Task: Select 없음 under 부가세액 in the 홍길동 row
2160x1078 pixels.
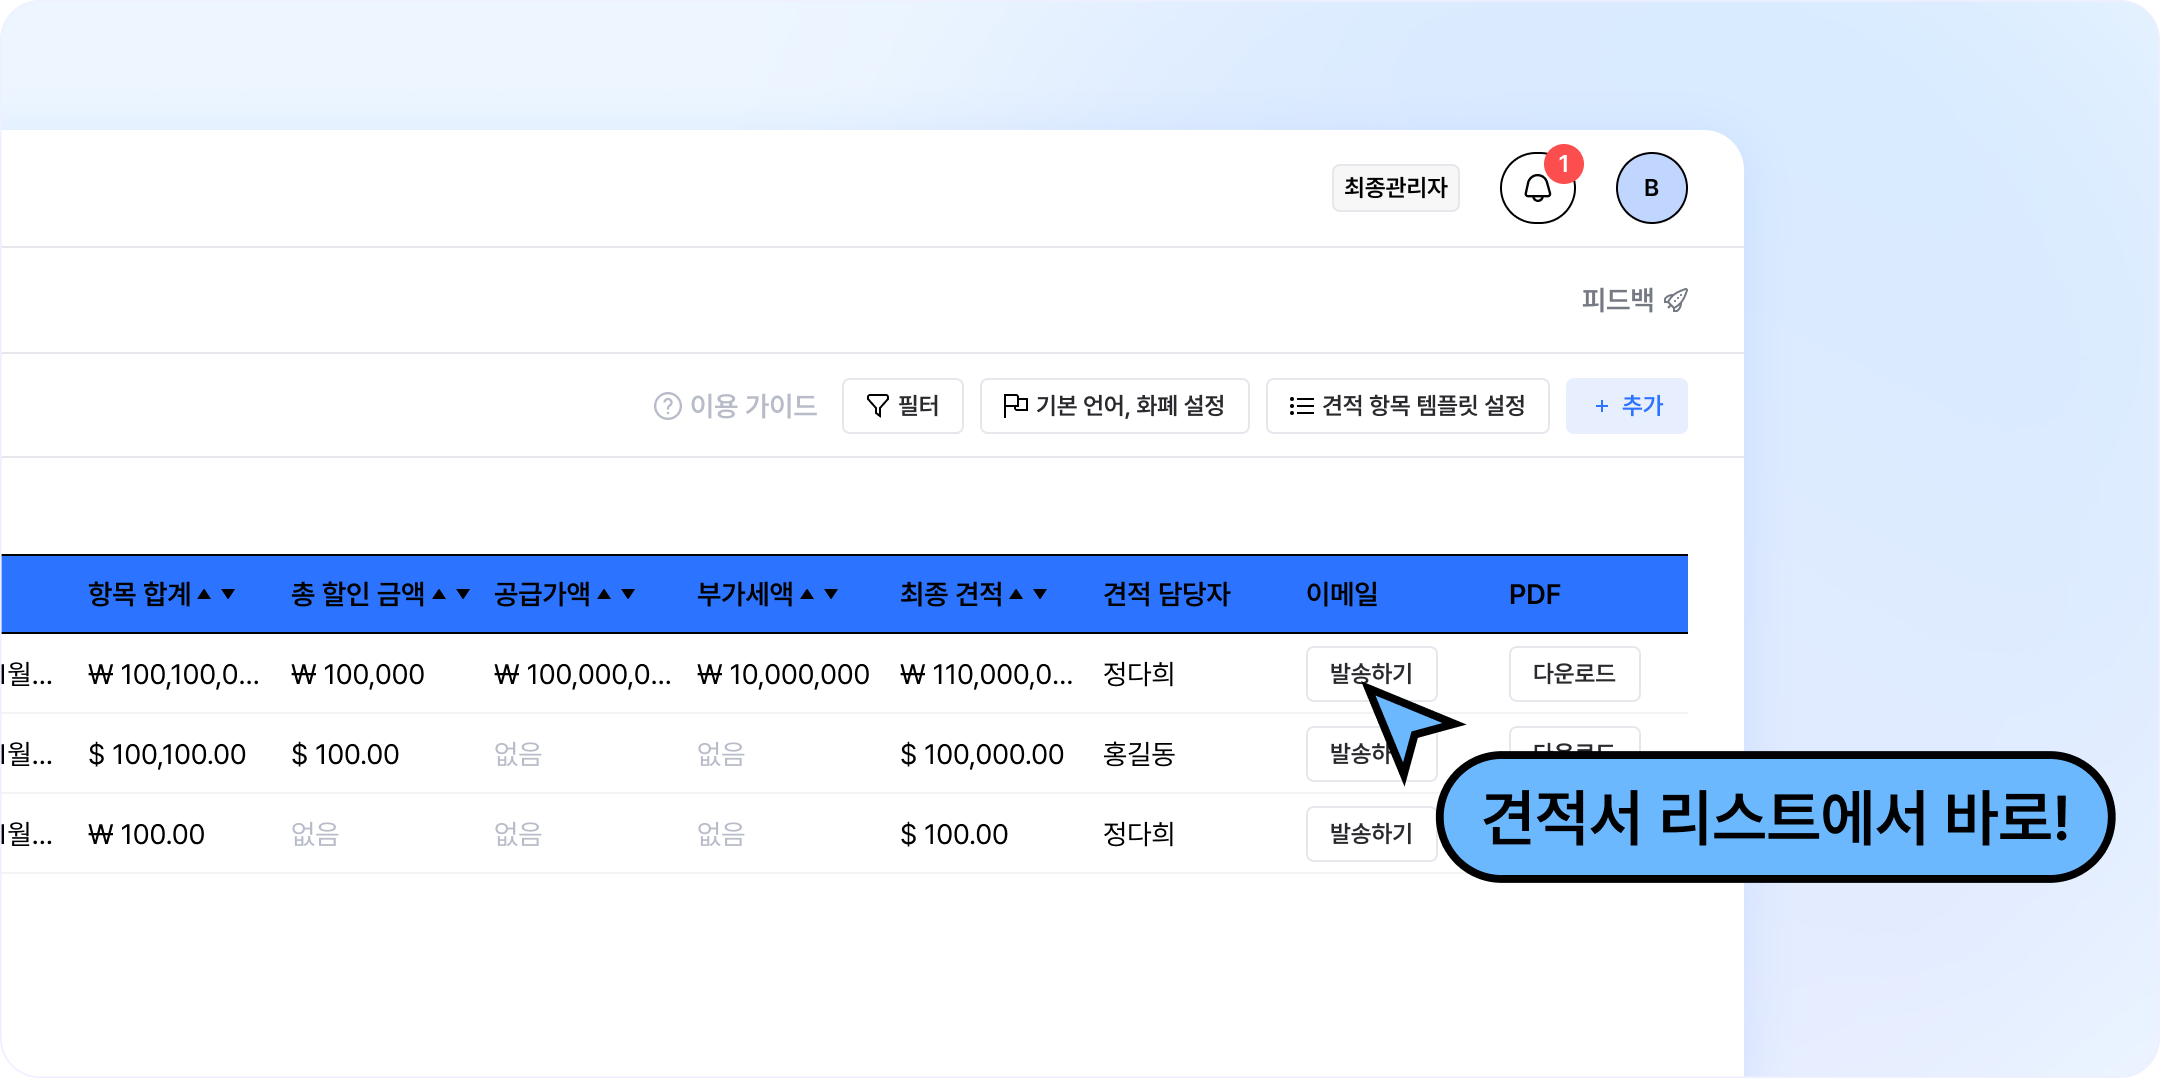Action: (x=721, y=754)
